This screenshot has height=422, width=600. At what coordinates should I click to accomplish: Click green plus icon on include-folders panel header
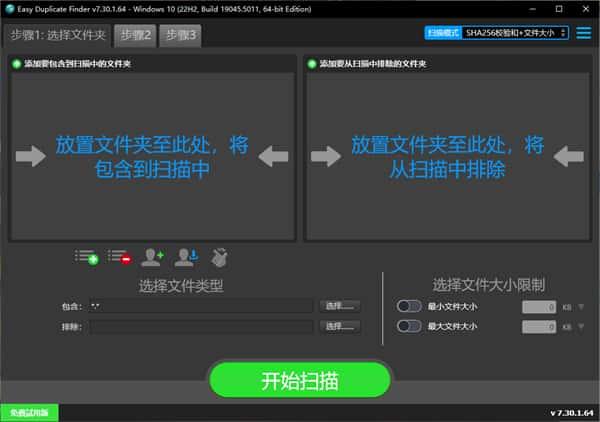[x=16, y=64]
